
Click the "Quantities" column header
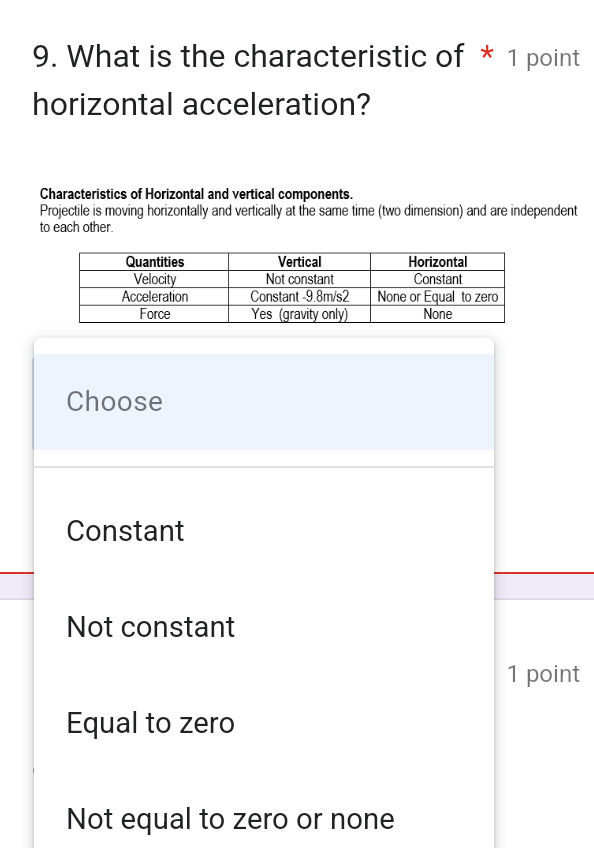pyautogui.click(x=155, y=262)
